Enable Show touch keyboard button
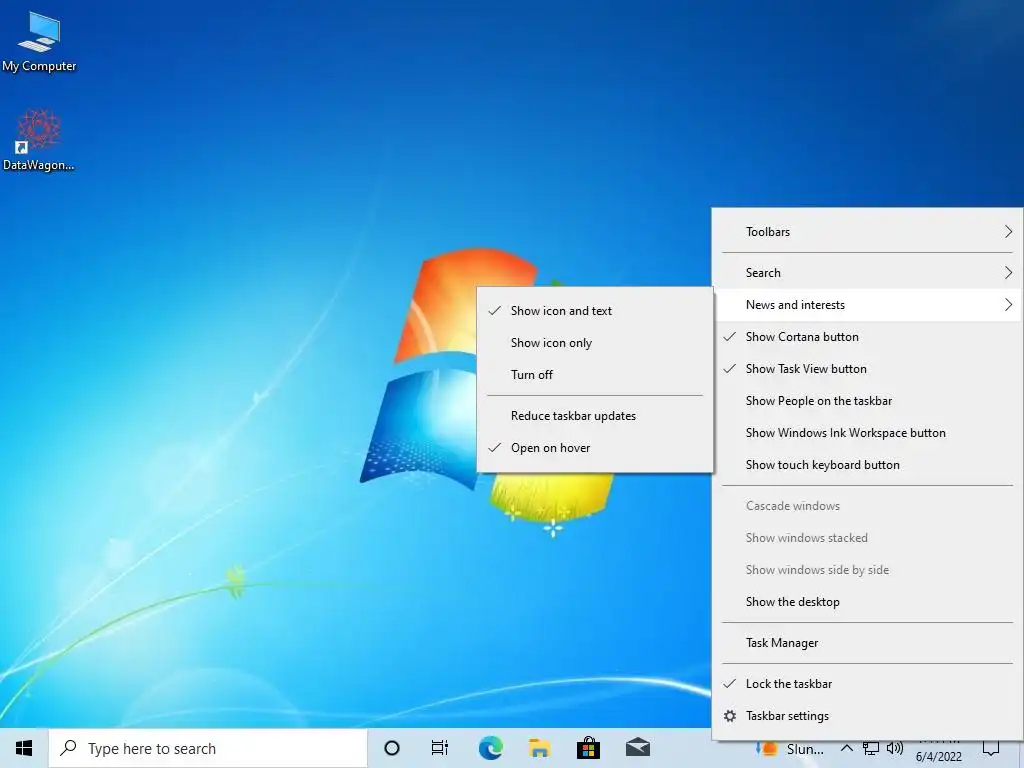This screenshot has width=1024, height=768. [867, 465]
